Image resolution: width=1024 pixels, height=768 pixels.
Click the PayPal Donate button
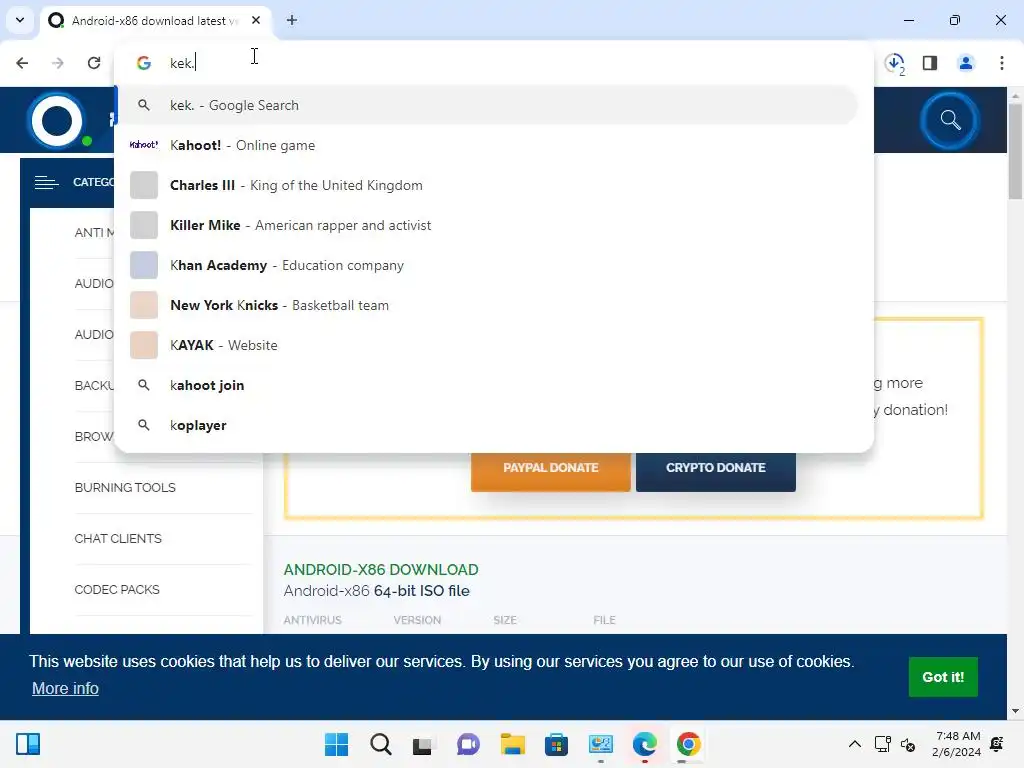pyautogui.click(x=551, y=468)
